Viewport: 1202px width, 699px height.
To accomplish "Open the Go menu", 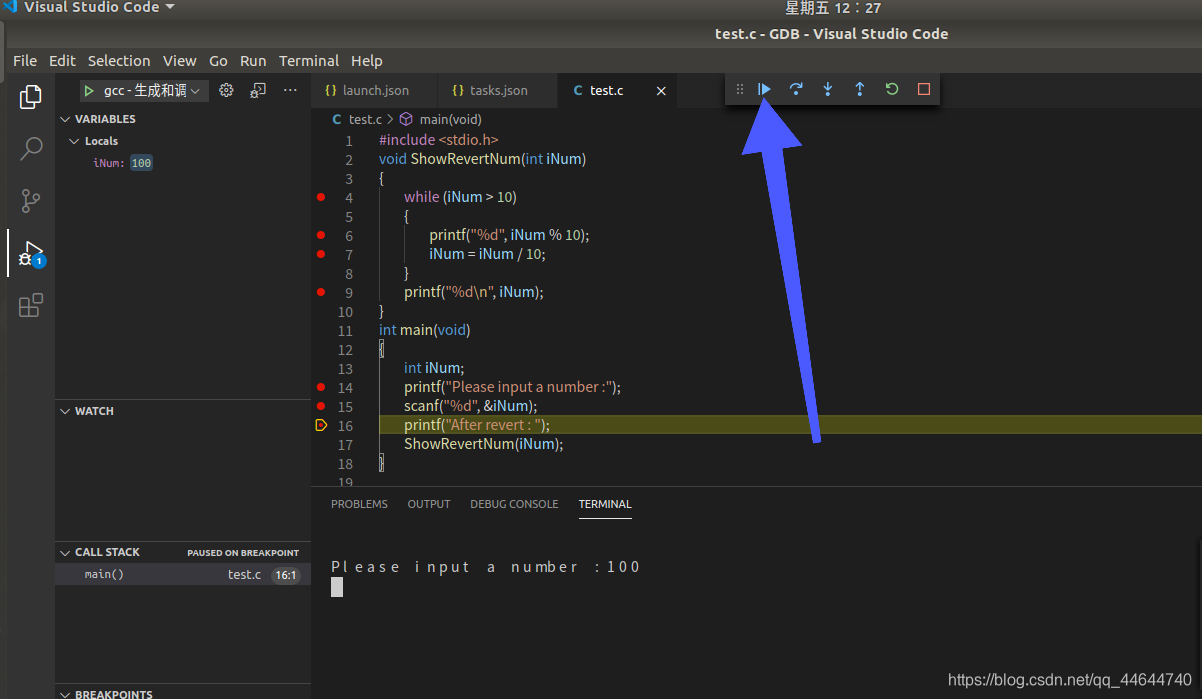I will [x=218, y=61].
